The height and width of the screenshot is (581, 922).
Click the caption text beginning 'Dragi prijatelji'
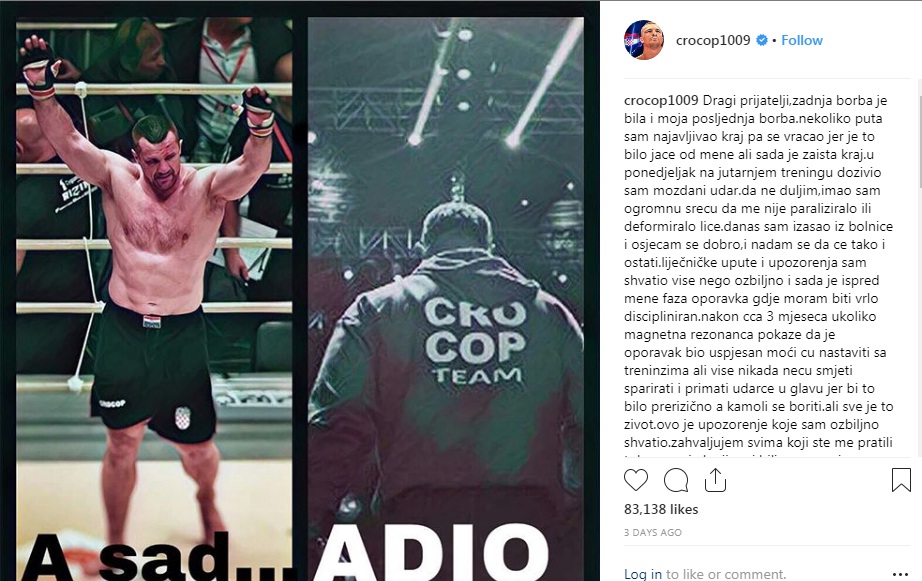pos(759,271)
